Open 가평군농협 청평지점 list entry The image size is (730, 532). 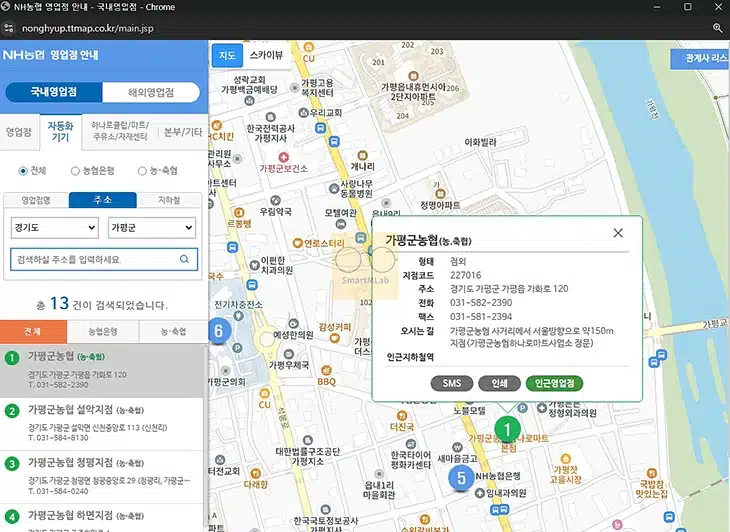click(102, 477)
